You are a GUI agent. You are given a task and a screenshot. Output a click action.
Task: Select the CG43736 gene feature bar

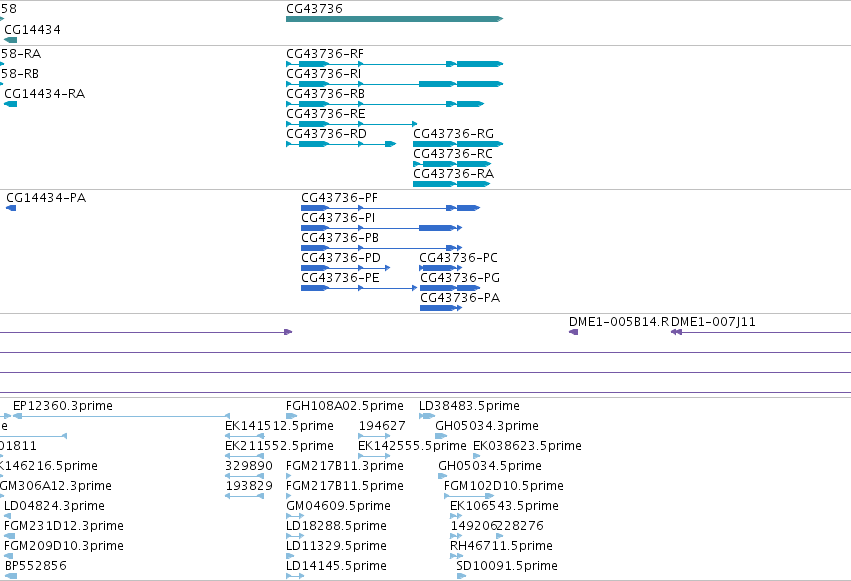click(395, 19)
